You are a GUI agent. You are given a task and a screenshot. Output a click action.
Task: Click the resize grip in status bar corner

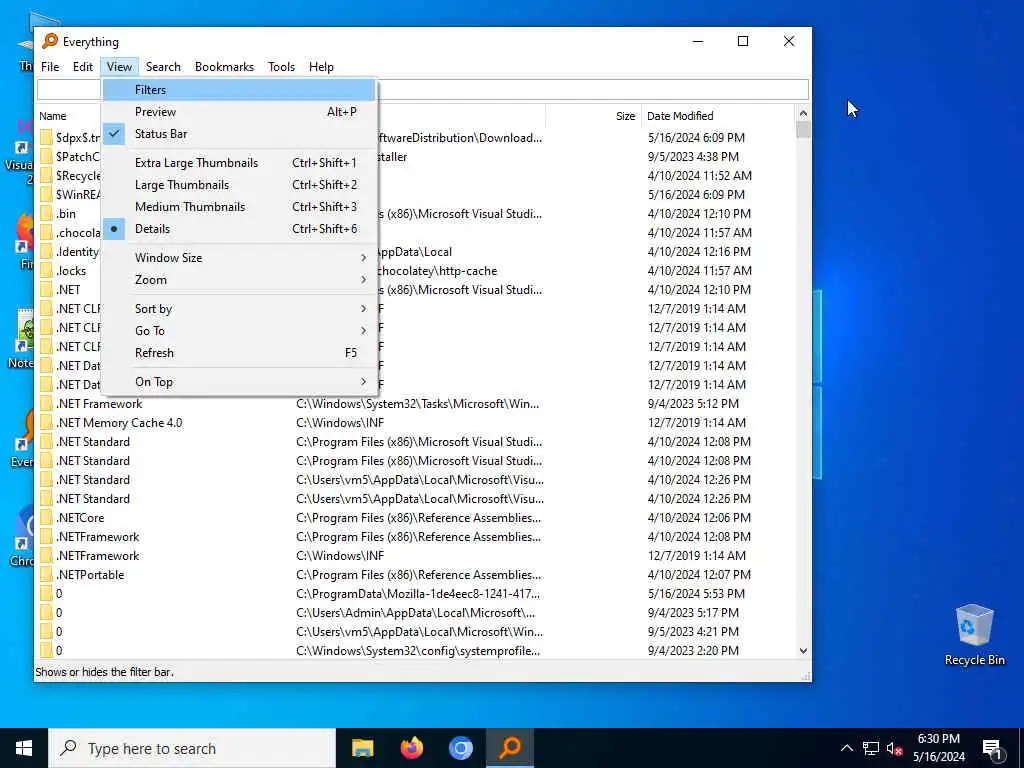(x=807, y=677)
